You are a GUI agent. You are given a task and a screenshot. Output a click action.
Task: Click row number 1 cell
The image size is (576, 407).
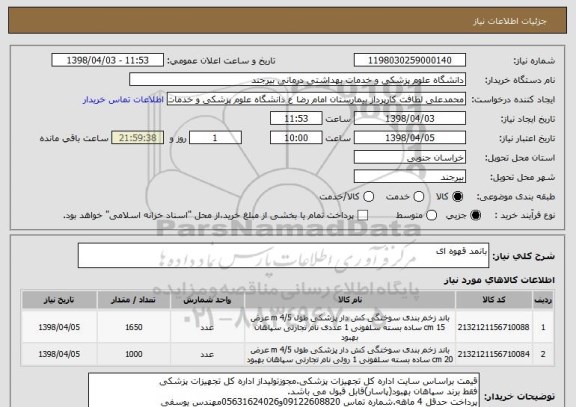(543, 327)
